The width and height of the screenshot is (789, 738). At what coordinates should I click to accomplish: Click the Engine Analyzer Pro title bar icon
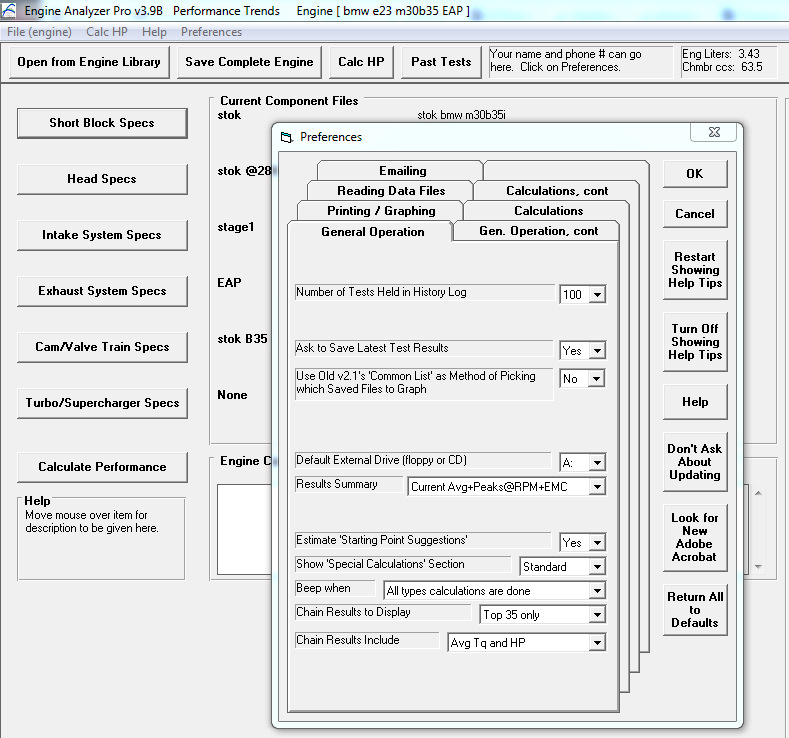8,10
